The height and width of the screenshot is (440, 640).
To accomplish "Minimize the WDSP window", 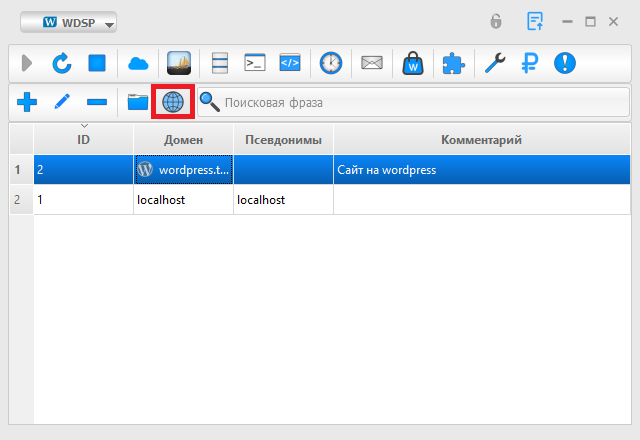I will [567, 21].
